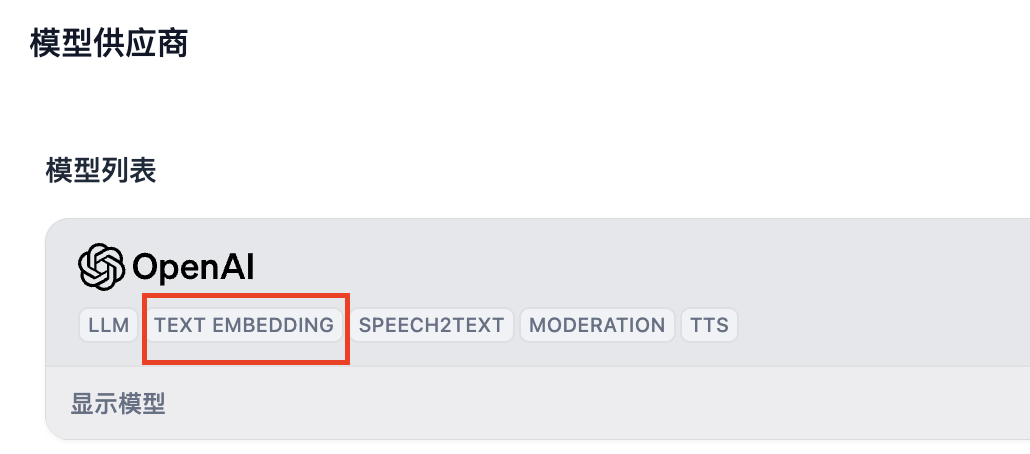1030x454 pixels.
Task: Click the "Open" letters of the OpenAI wordmark
Action: tap(175, 268)
